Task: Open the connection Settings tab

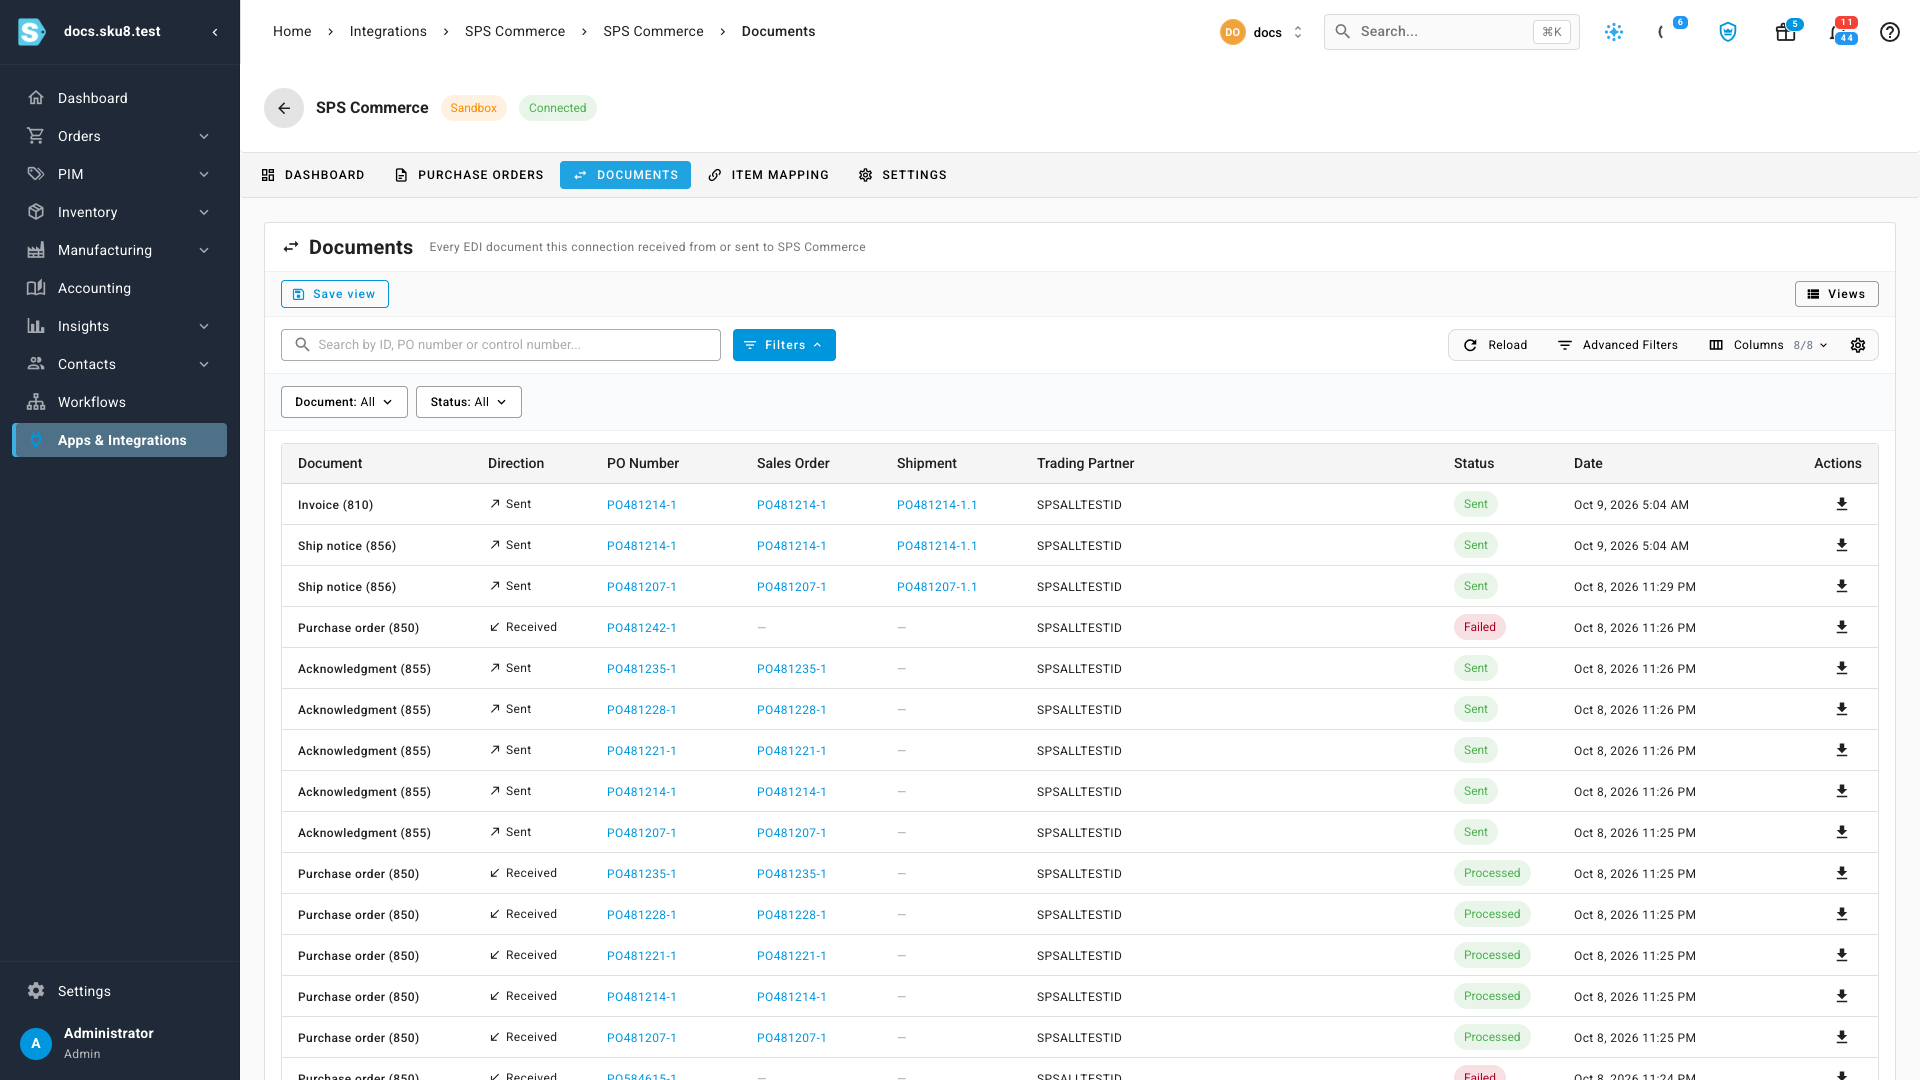Action: point(902,175)
